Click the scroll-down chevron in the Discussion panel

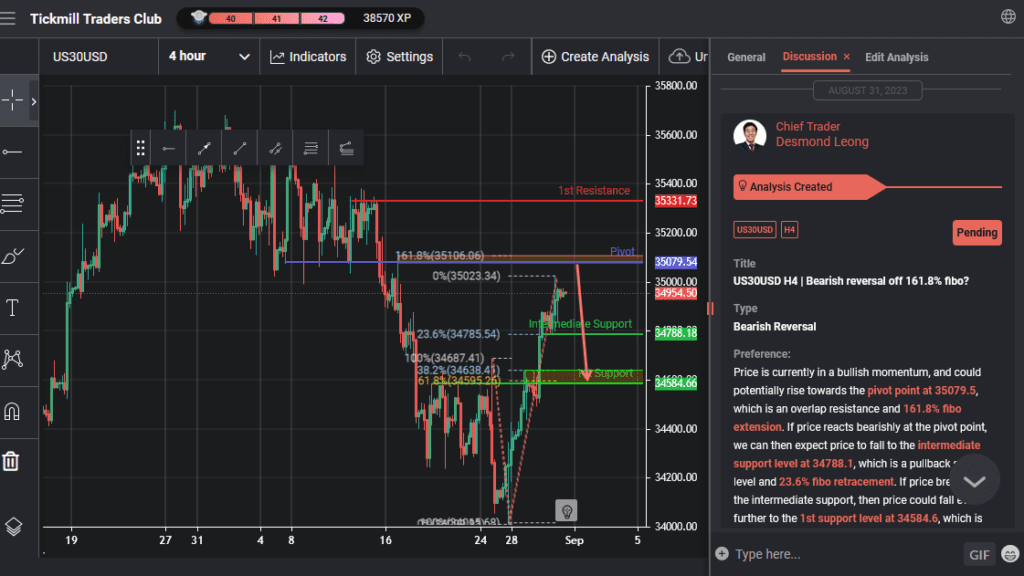(973, 480)
